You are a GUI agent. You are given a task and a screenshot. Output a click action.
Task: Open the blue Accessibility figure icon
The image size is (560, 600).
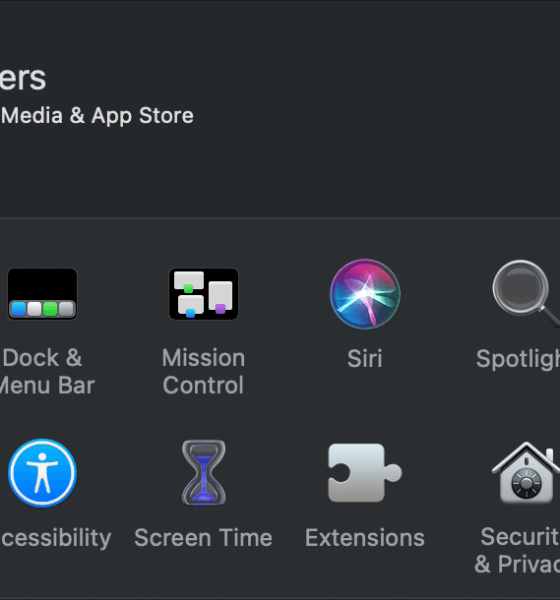[x=42, y=473]
